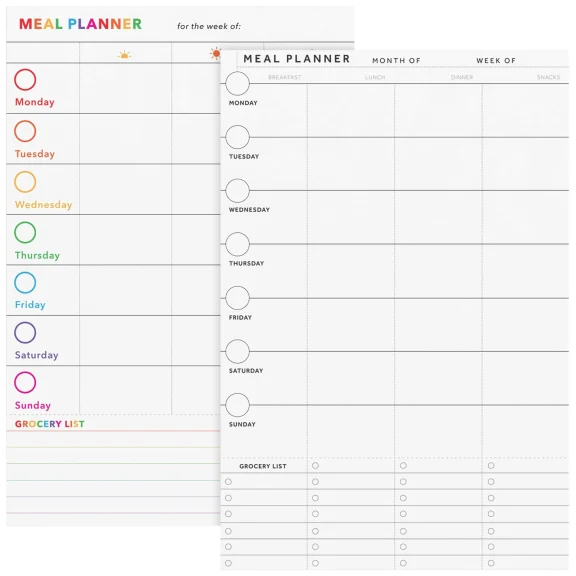
Task: Check the orange Tuesday circle
Action: tap(25, 131)
